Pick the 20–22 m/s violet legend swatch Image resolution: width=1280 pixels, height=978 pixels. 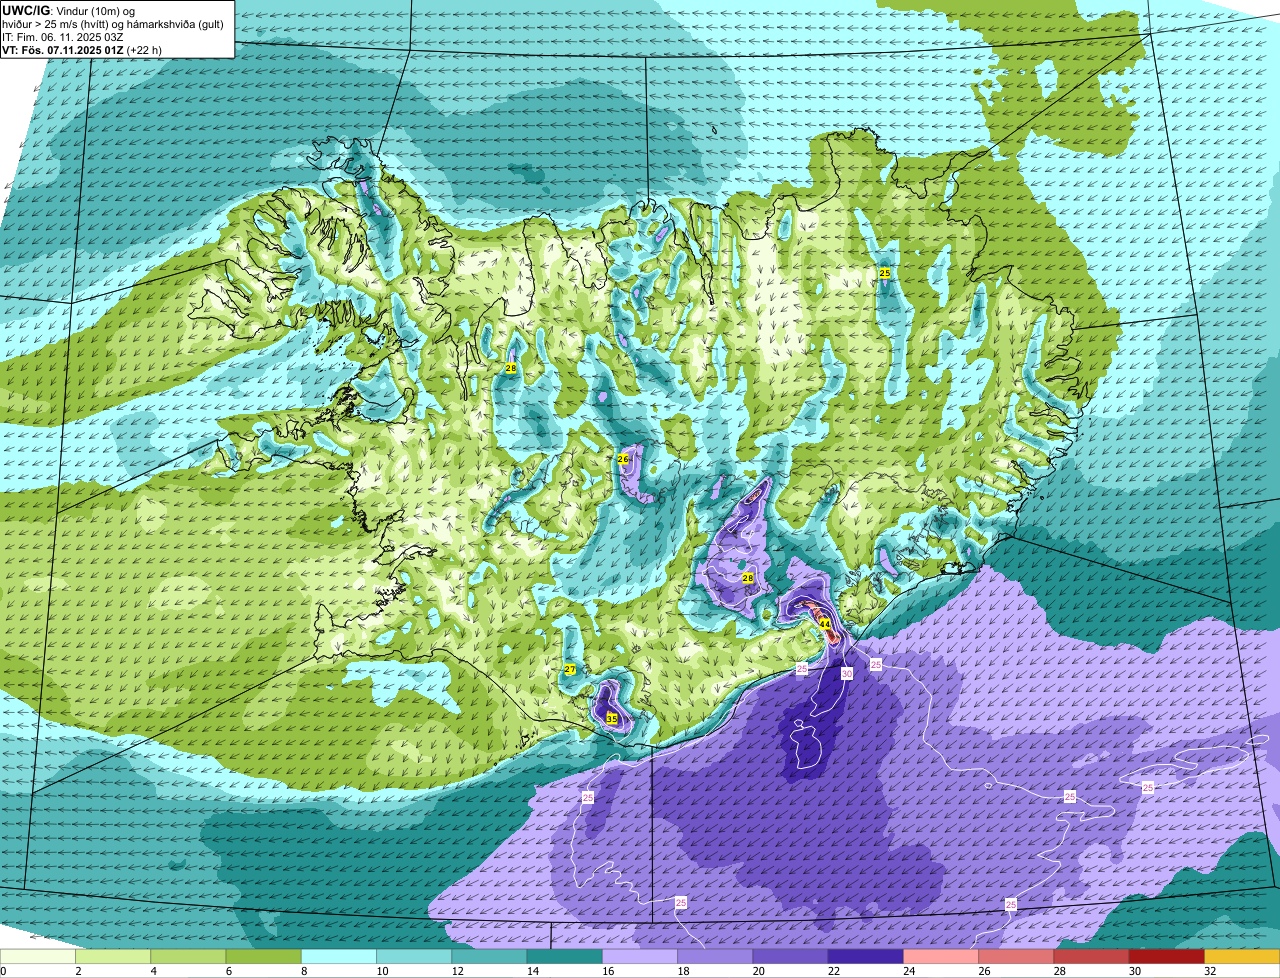pyautogui.click(x=791, y=956)
